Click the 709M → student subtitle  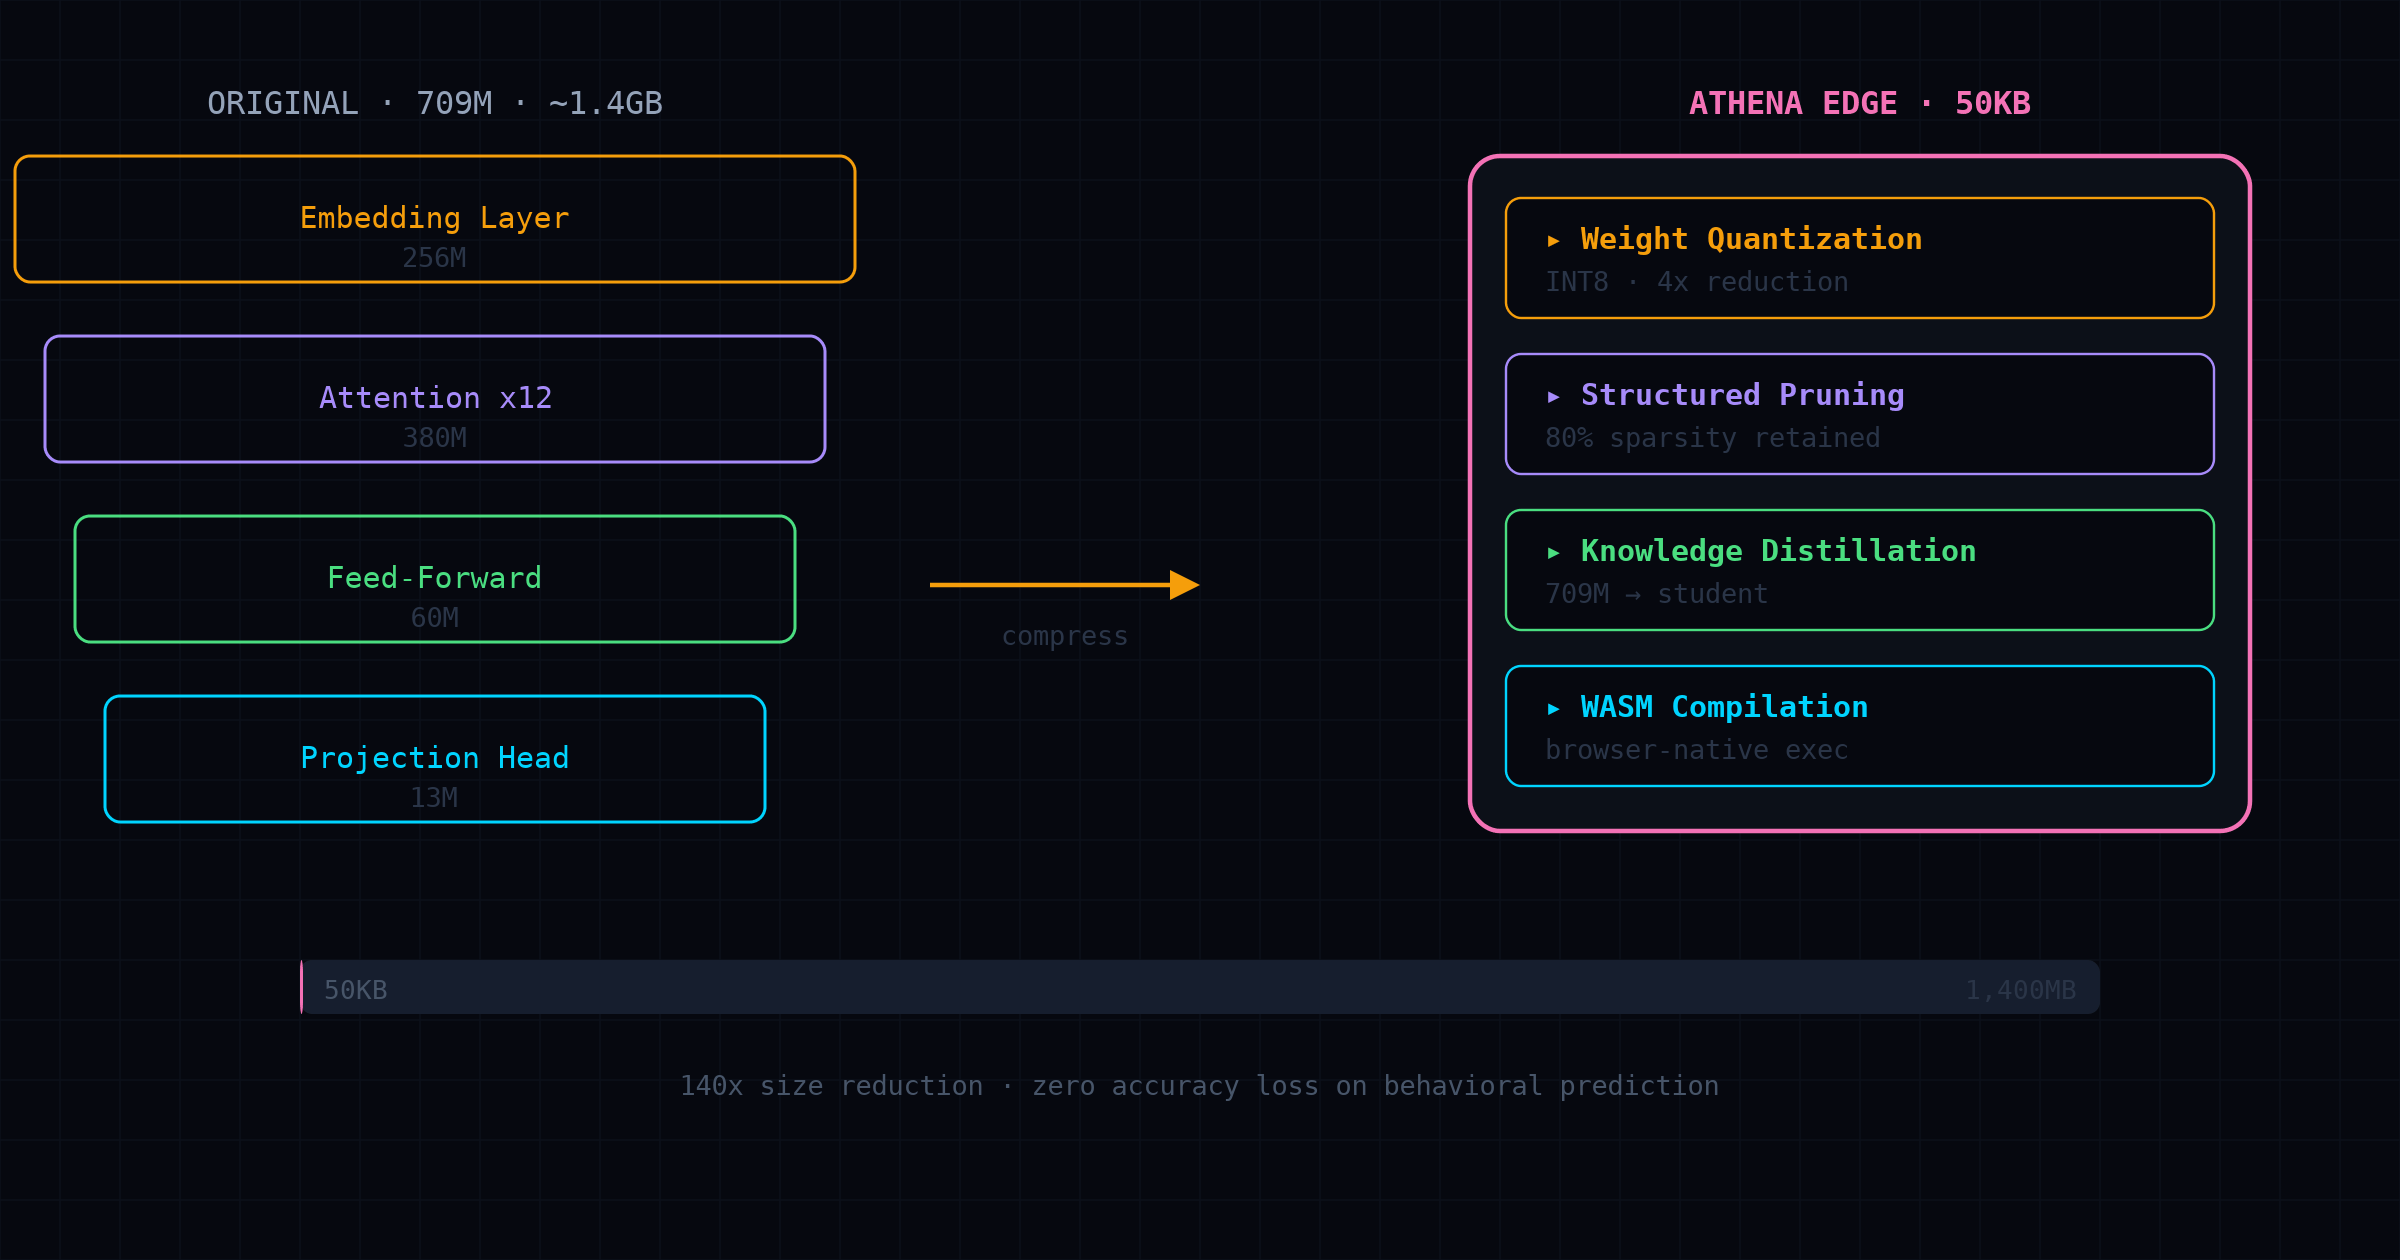(1656, 595)
